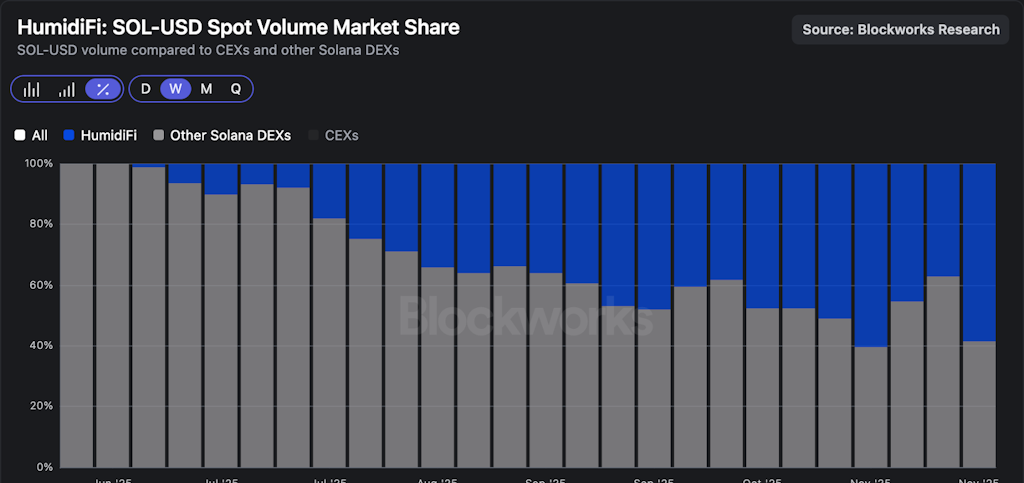Image resolution: width=1024 pixels, height=483 pixels.
Task: Click the white All legend swatch
Action: click(20, 136)
